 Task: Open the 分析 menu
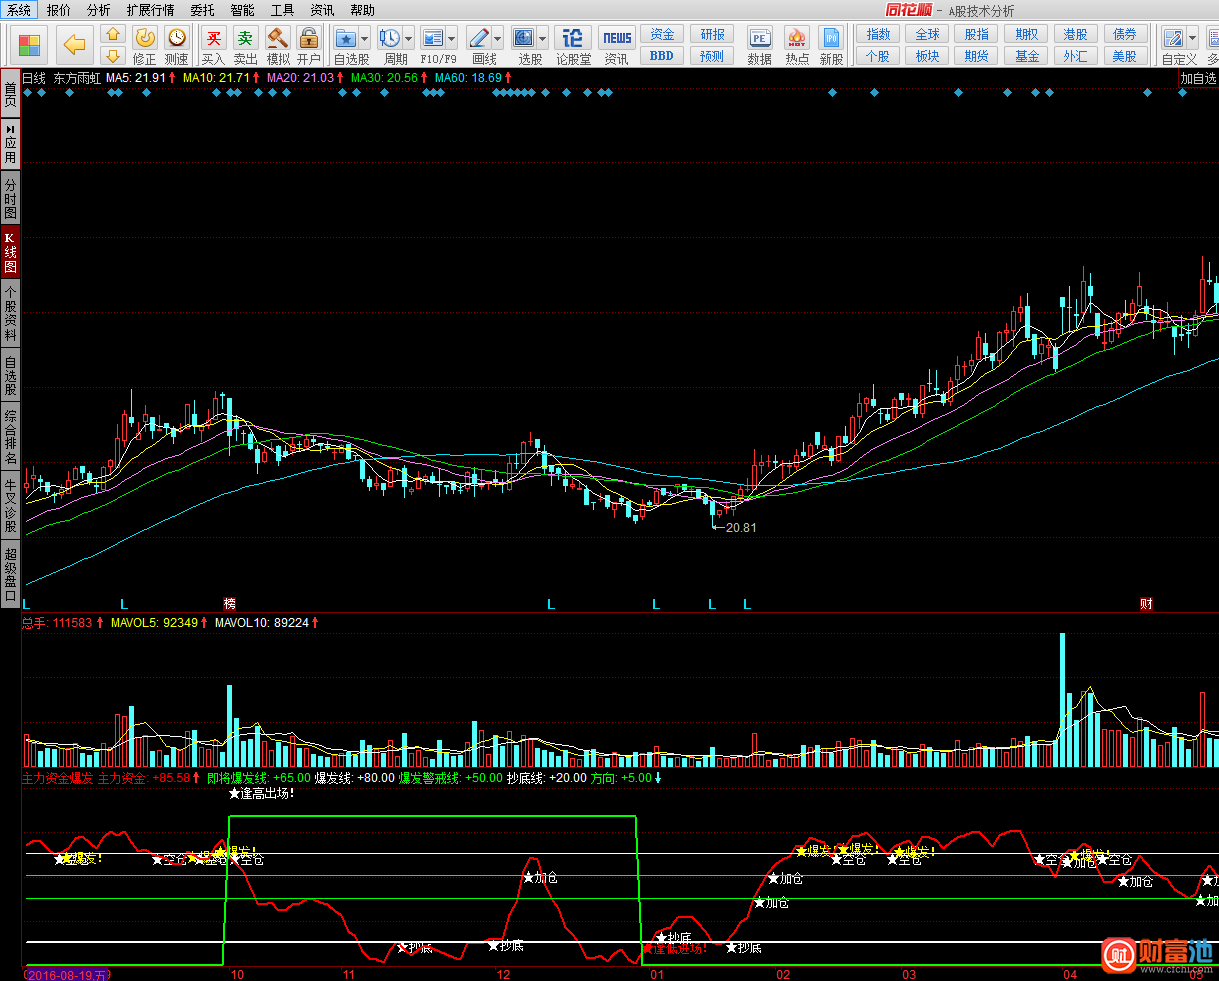tap(98, 10)
